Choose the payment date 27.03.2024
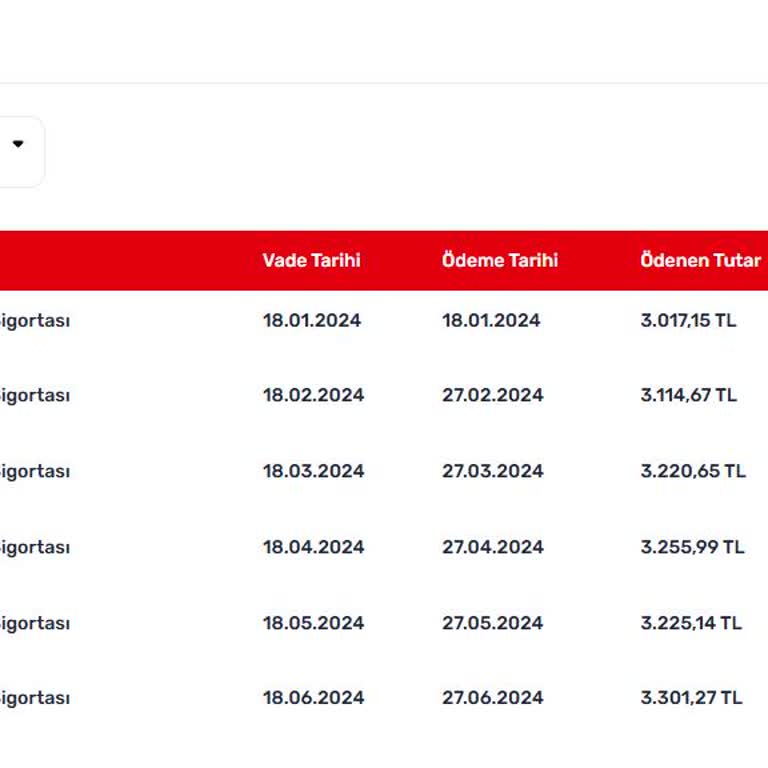The image size is (768, 768). click(x=492, y=471)
